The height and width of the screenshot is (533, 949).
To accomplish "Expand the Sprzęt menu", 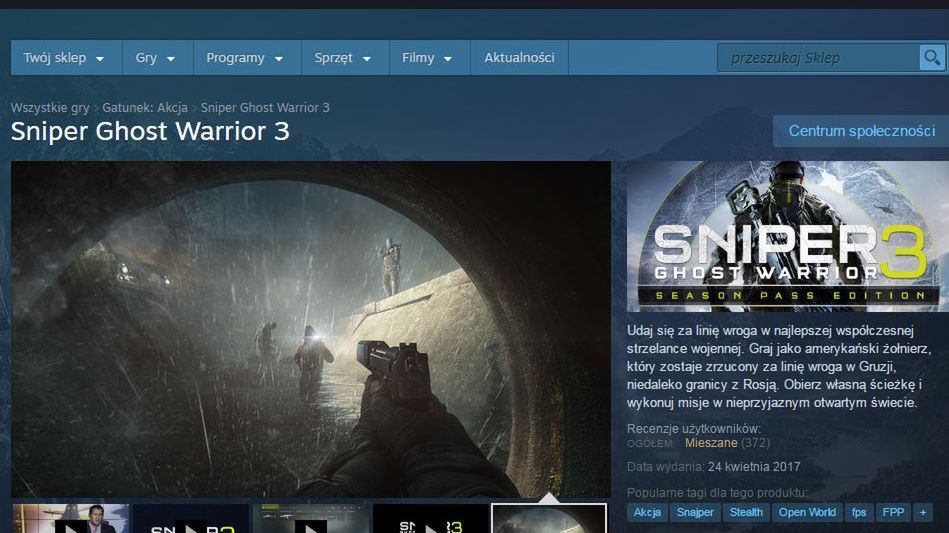I will point(345,58).
